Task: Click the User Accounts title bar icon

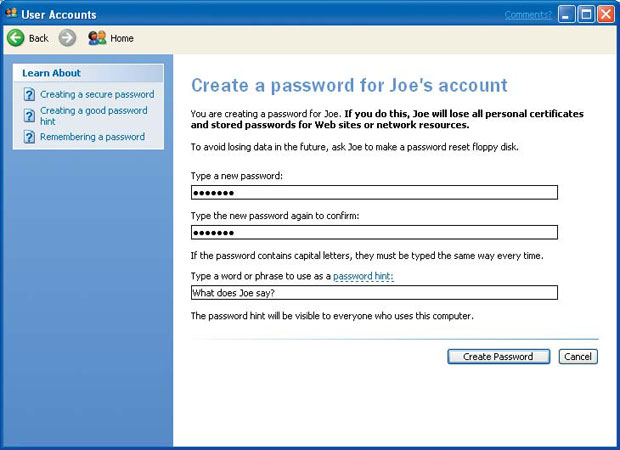Action: pyautogui.click(x=11, y=14)
